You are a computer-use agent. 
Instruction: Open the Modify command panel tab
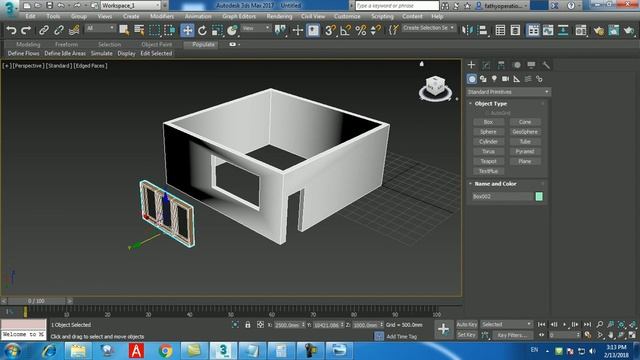(x=486, y=65)
